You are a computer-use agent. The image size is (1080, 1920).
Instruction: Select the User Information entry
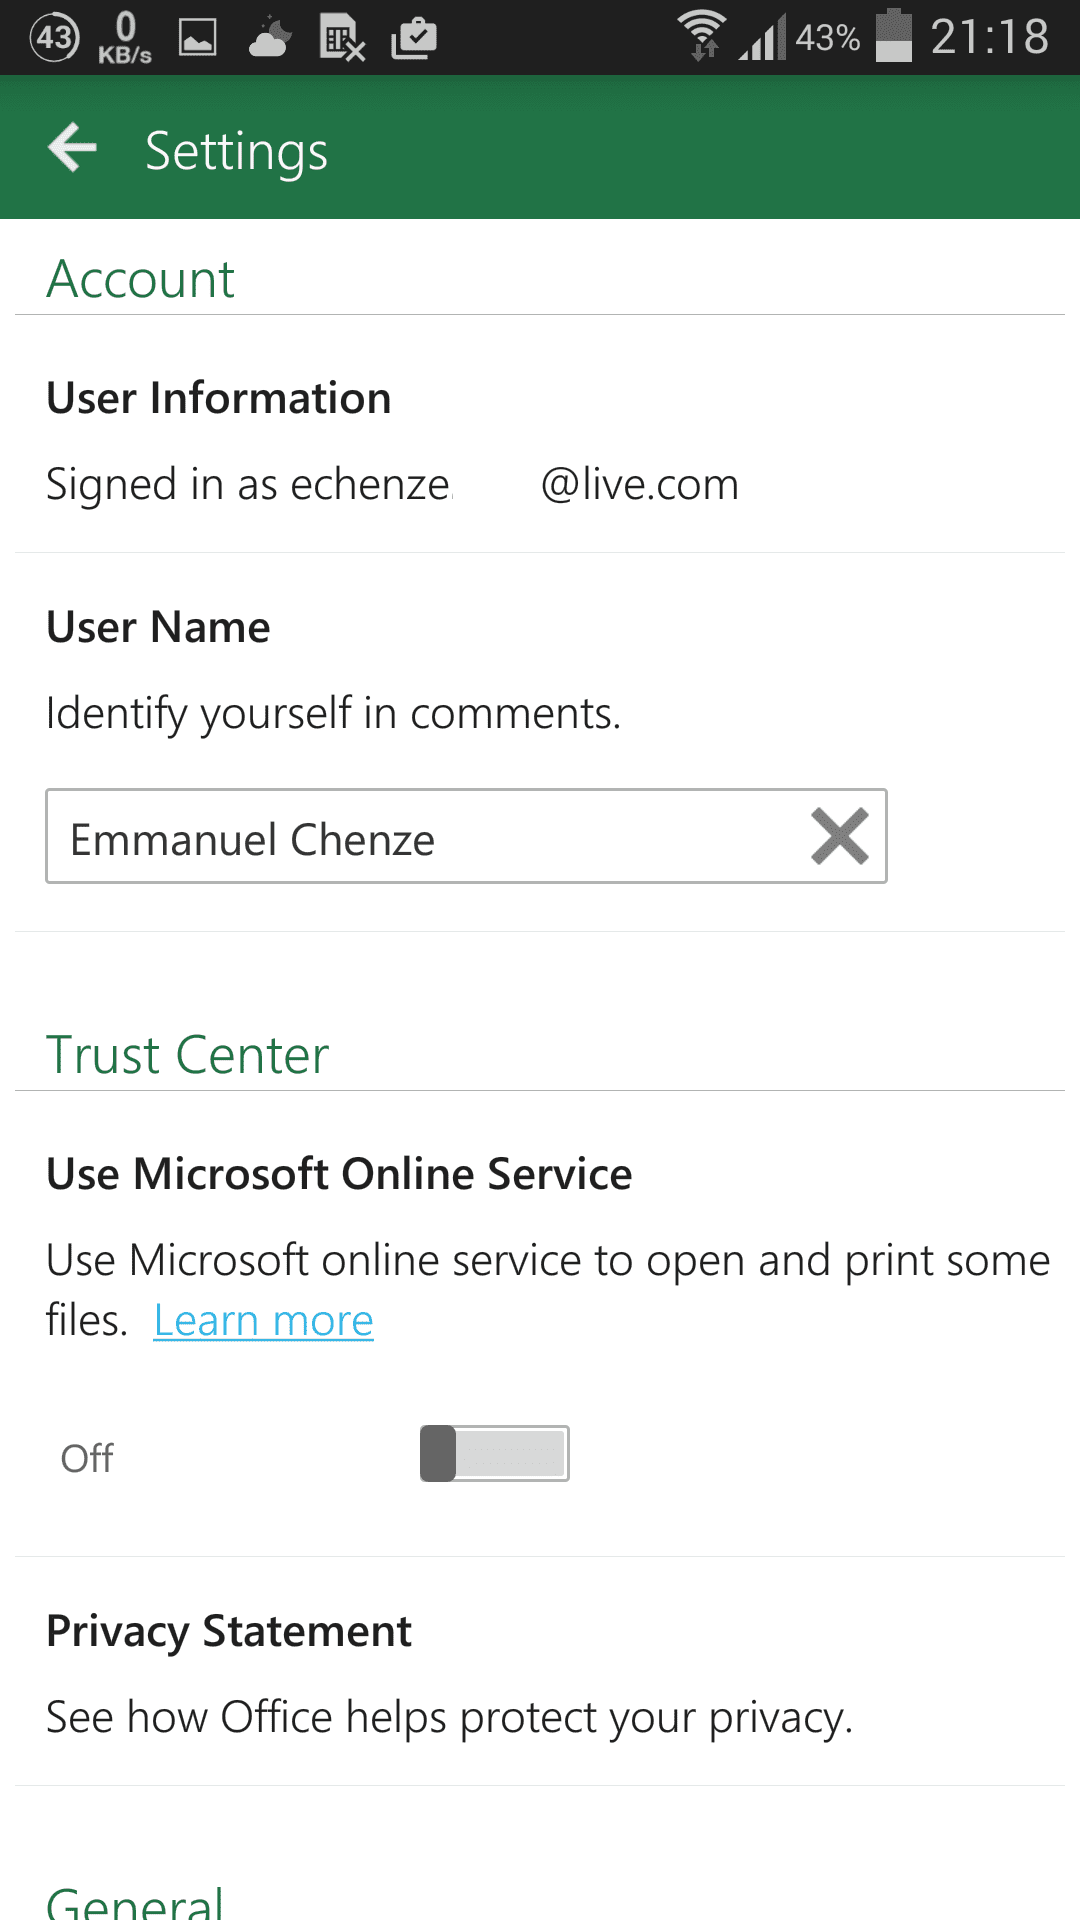(540, 435)
